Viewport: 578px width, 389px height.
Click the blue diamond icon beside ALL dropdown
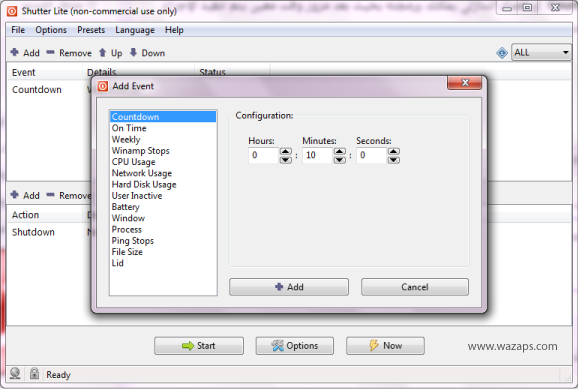point(502,53)
